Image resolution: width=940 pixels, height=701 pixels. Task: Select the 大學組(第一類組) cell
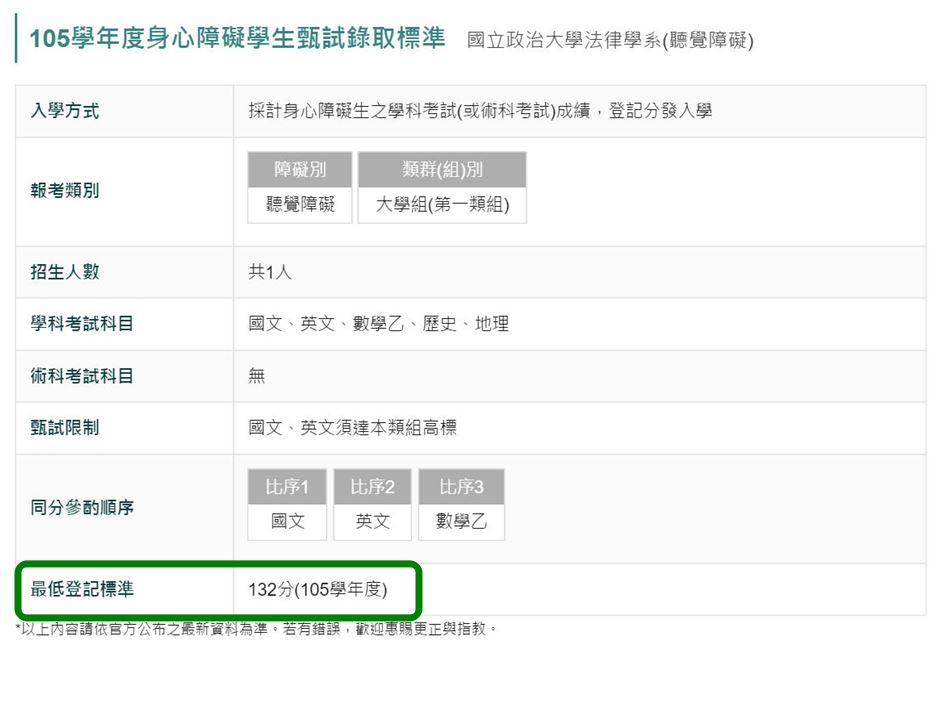point(442,204)
